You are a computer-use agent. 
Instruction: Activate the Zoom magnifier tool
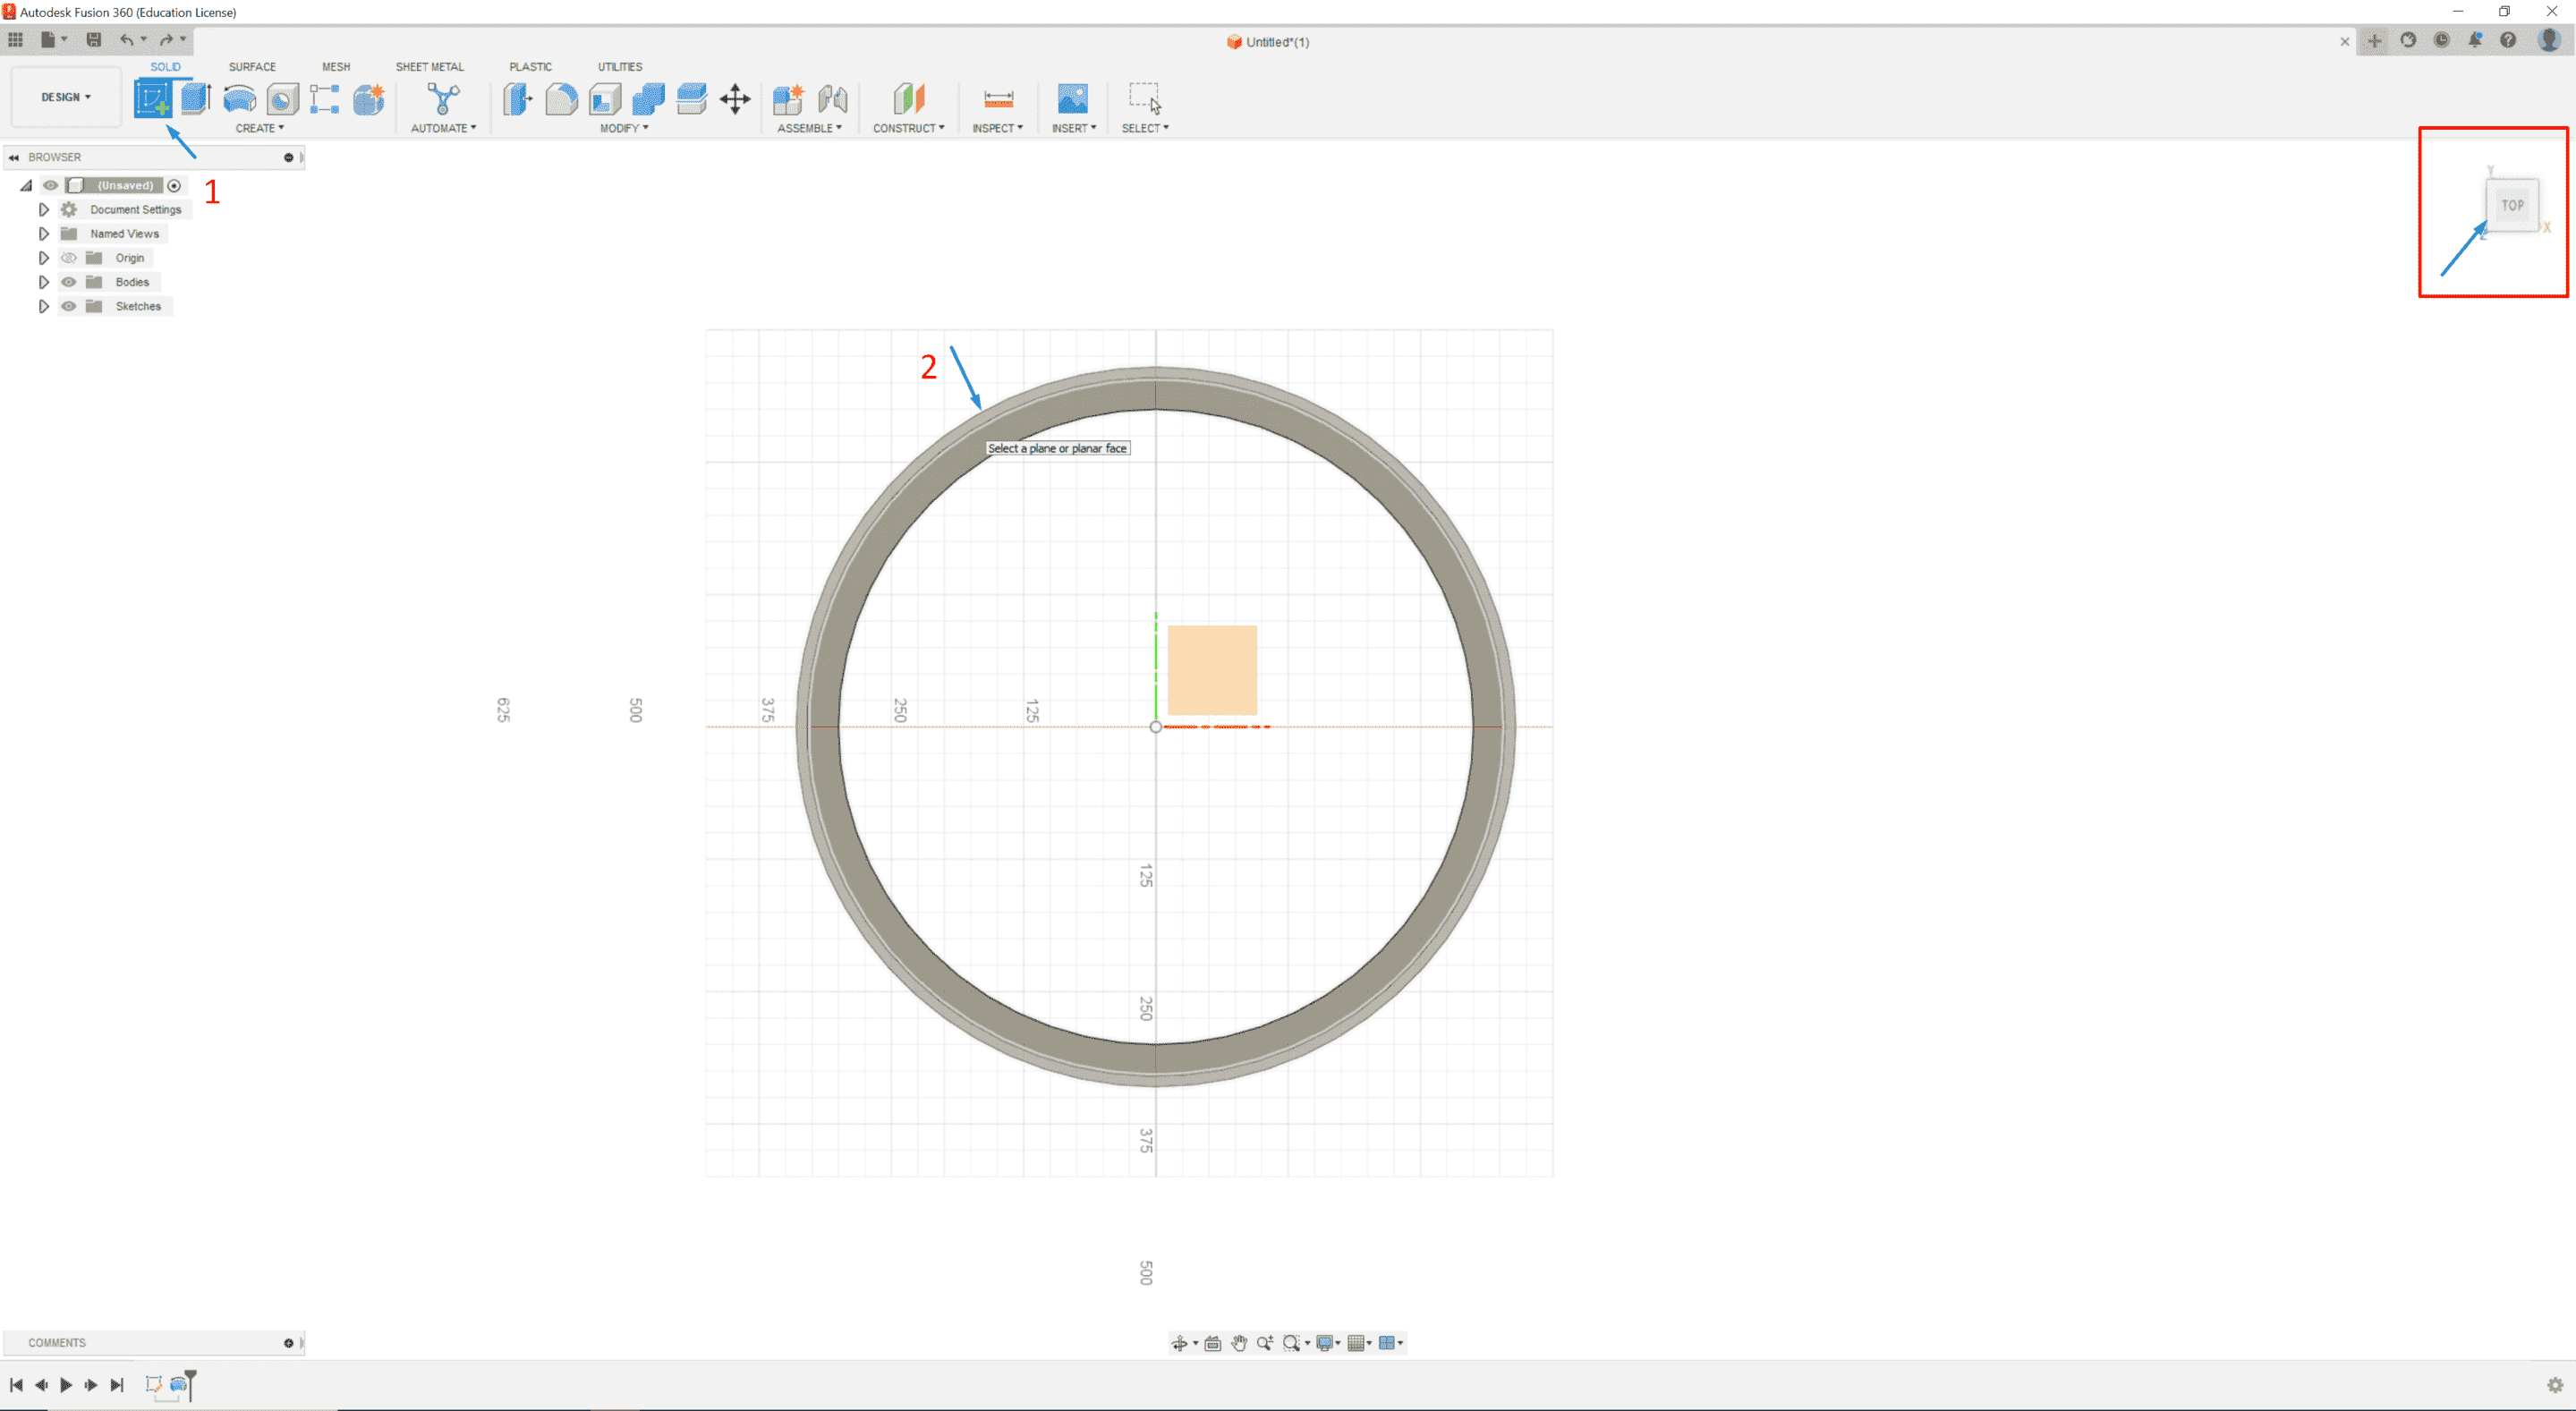[1265, 1343]
